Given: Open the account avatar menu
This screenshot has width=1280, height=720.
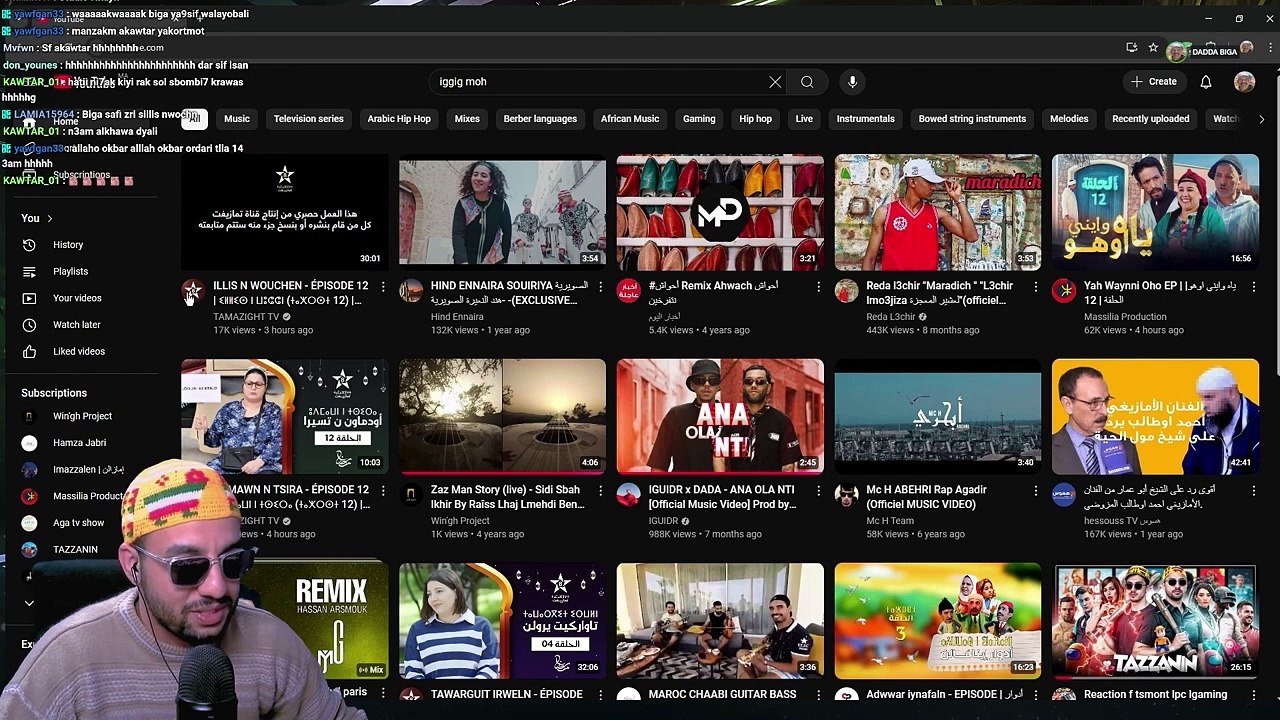Looking at the screenshot, I should (x=1244, y=82).
